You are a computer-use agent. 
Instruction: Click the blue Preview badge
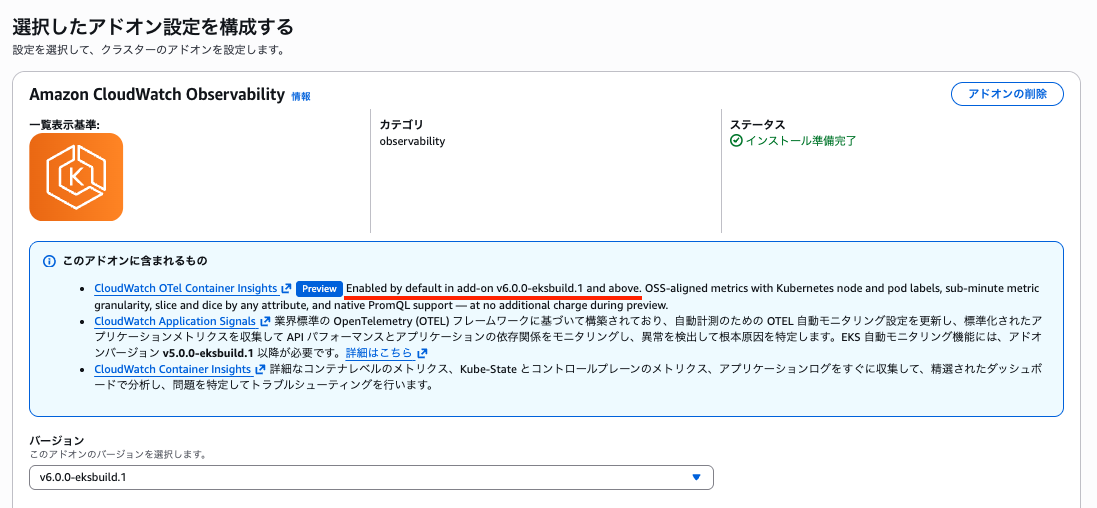pos(319,288)
